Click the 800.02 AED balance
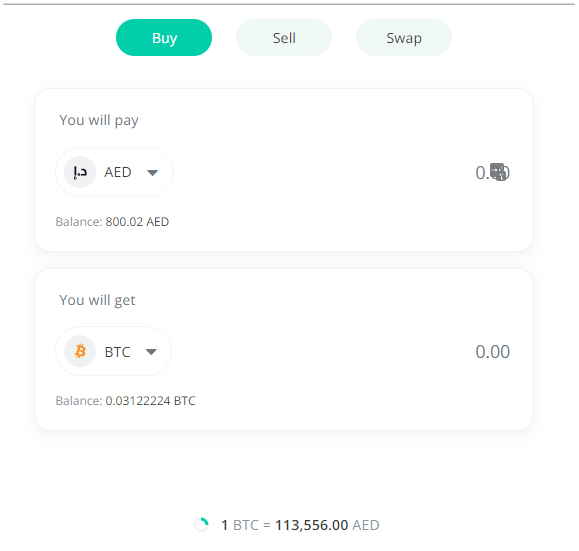 coord(137,222)
